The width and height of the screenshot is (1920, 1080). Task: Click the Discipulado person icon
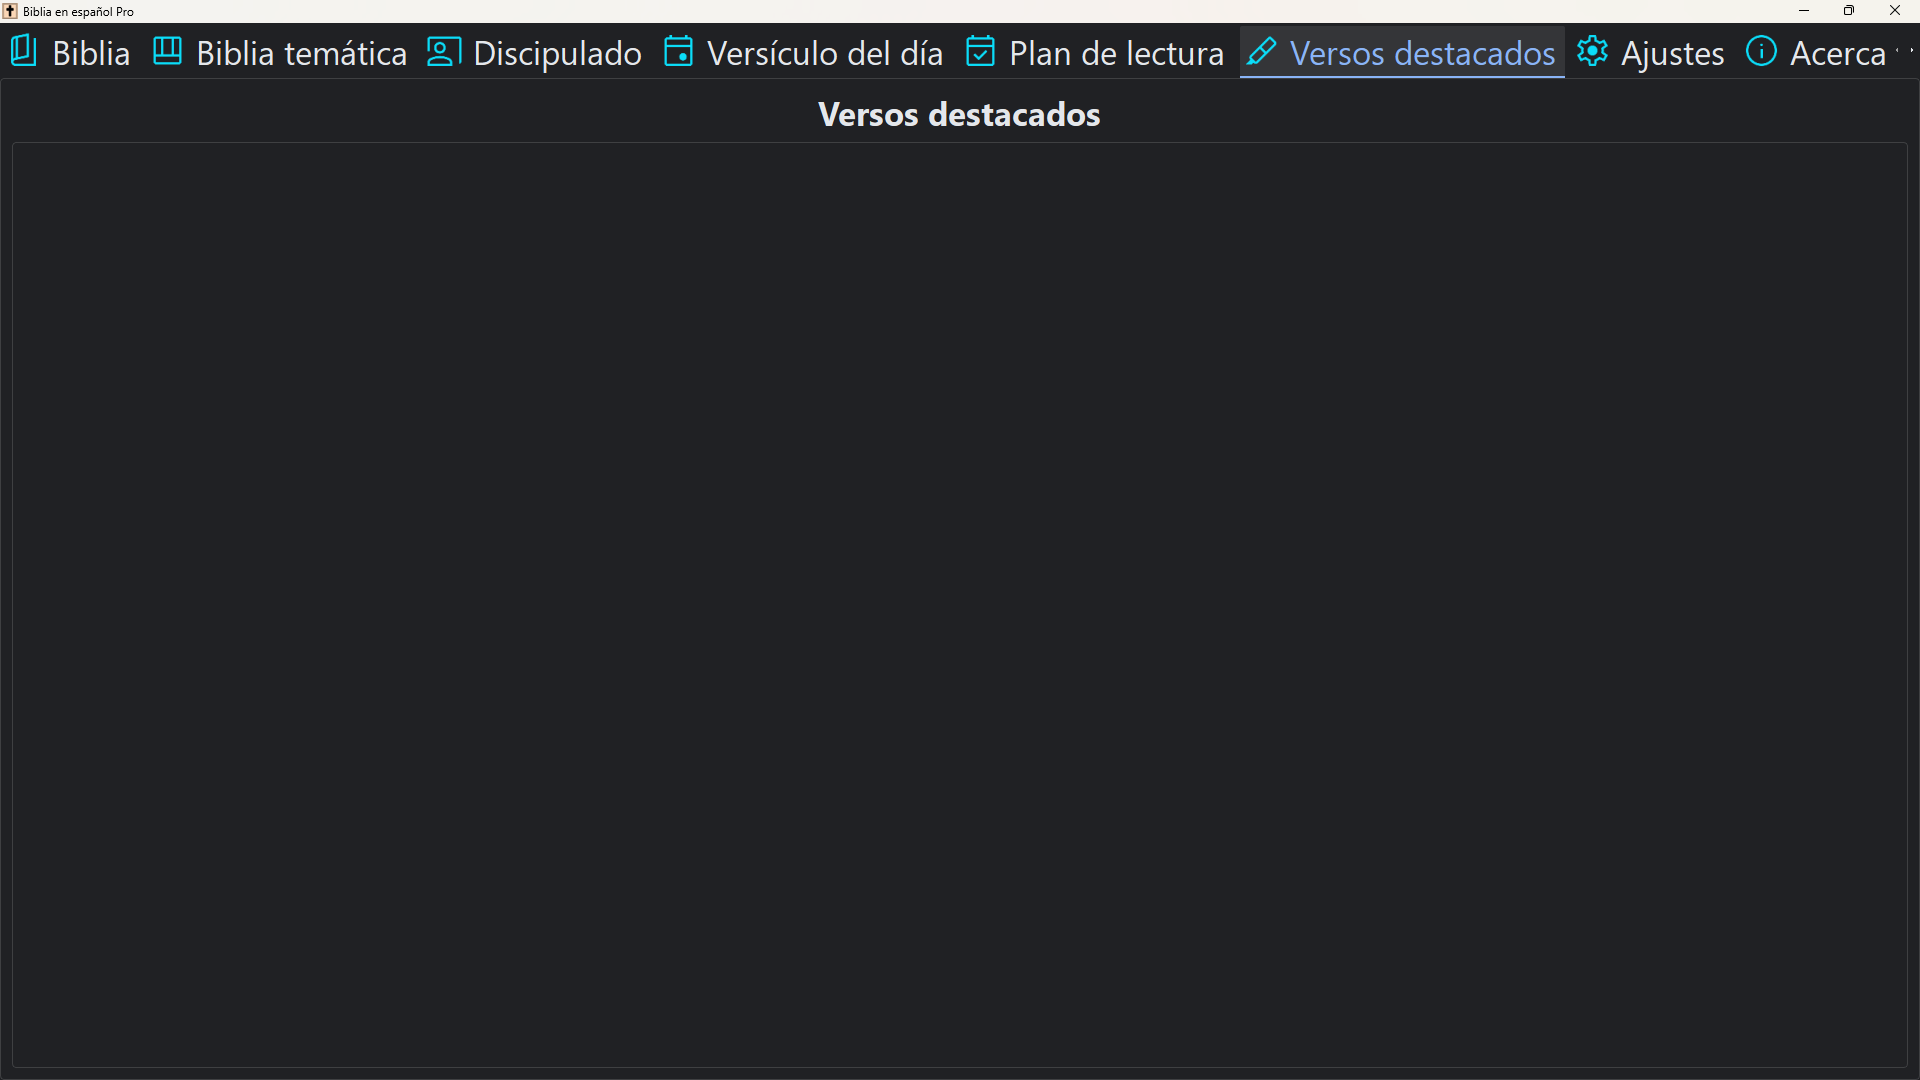443,51
